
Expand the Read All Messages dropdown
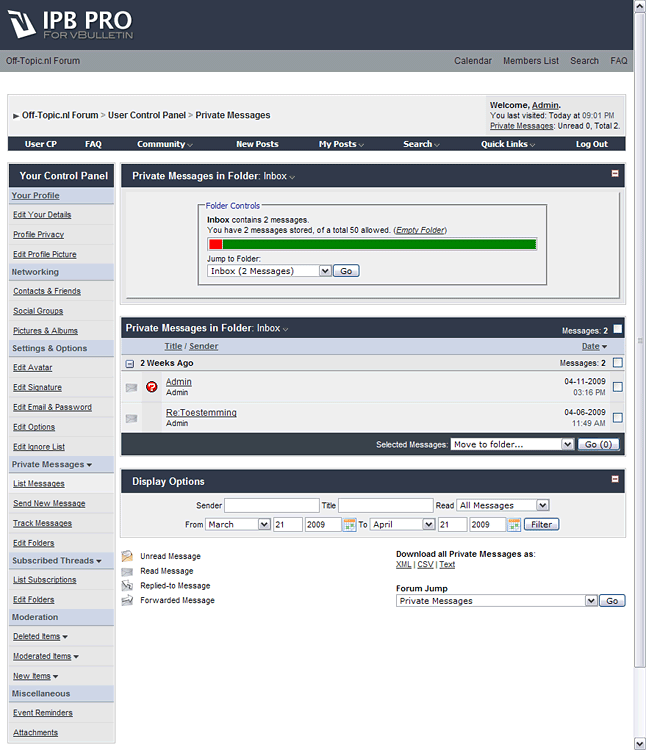pyautogui.click(x=503, y=506)
